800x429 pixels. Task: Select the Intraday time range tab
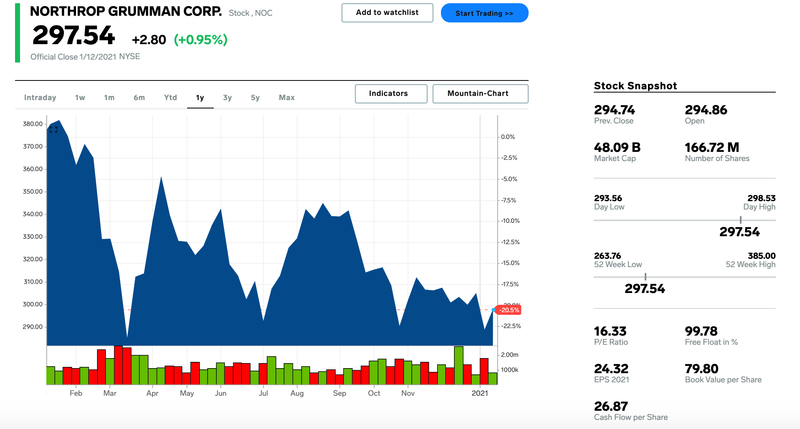coord(40,97)
